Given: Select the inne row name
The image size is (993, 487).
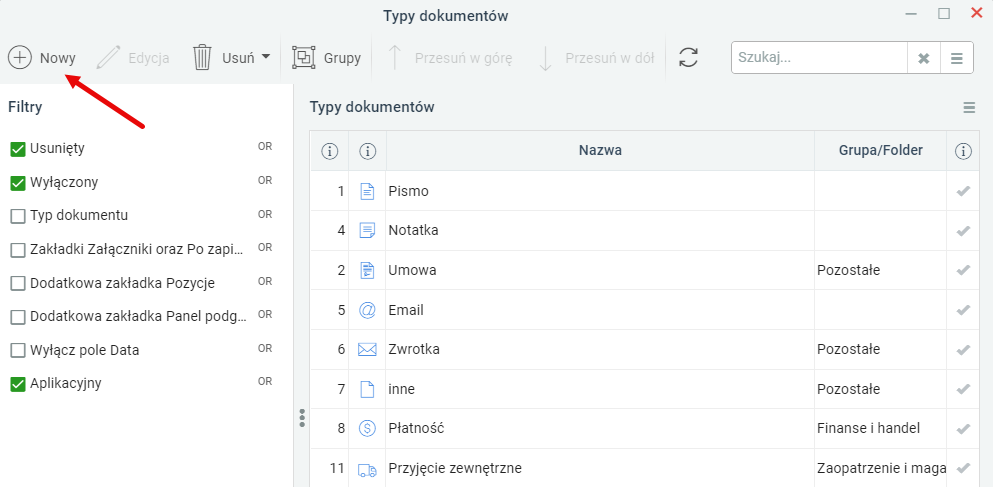Looking at the screenshot, I should (402, 389).
